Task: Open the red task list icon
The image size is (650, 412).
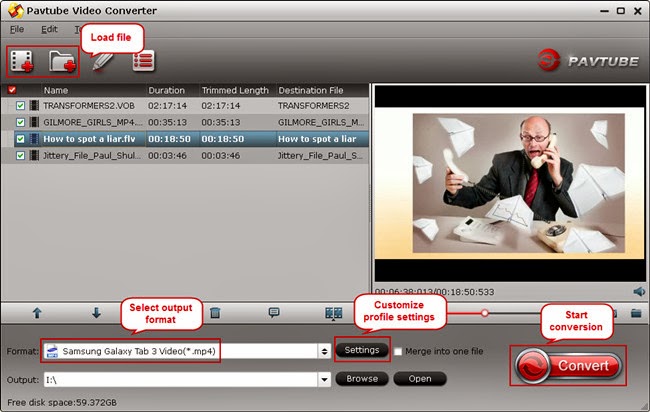Action: [143, 61]
